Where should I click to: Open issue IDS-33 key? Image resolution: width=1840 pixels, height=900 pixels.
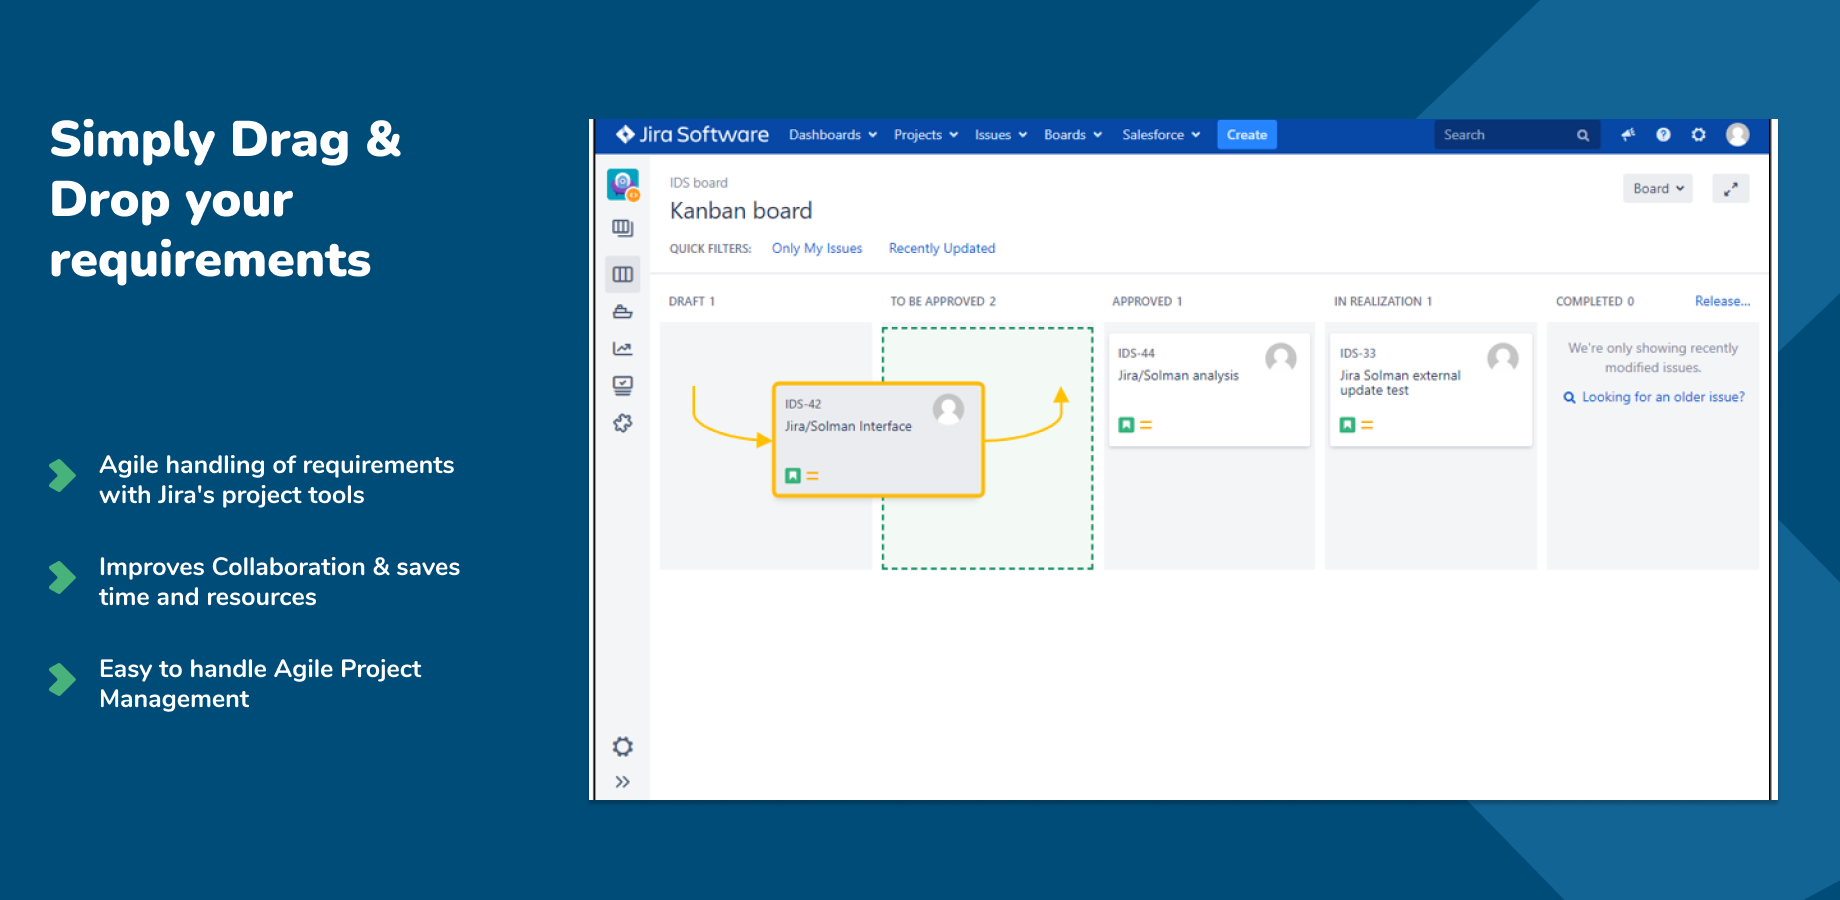[x=1358, y=353]
